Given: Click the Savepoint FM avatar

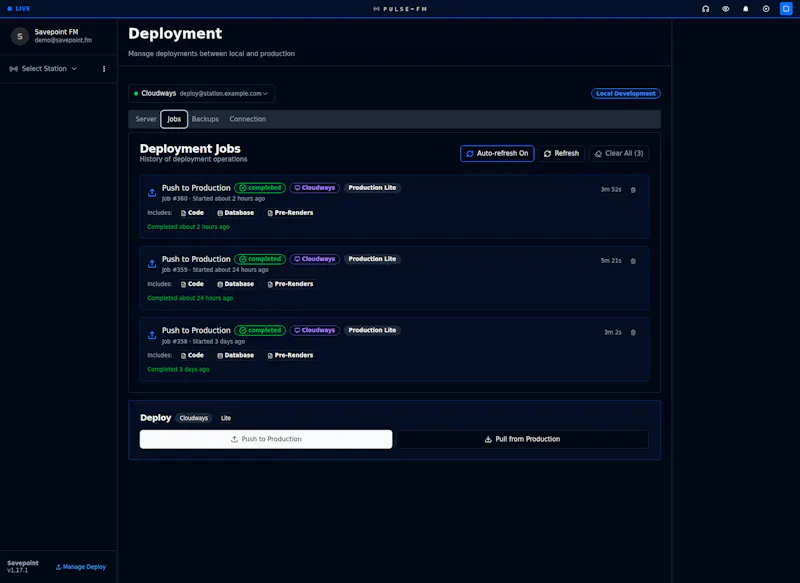Looking at the screenshot, I should [x=20, y=36].
